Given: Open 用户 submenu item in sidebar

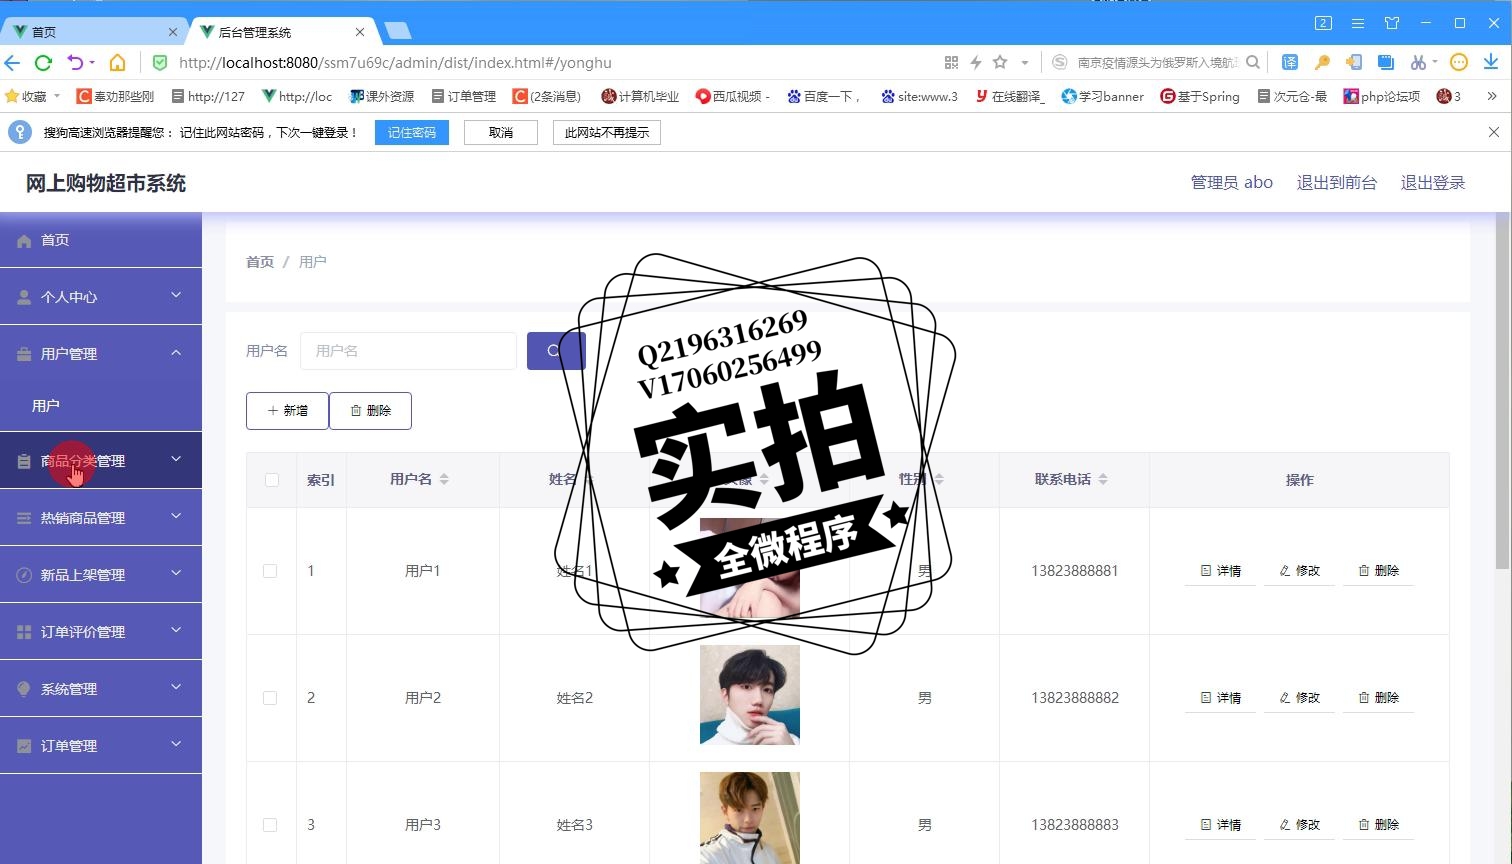Looking at the screenshot, I should tap(101, 406).
